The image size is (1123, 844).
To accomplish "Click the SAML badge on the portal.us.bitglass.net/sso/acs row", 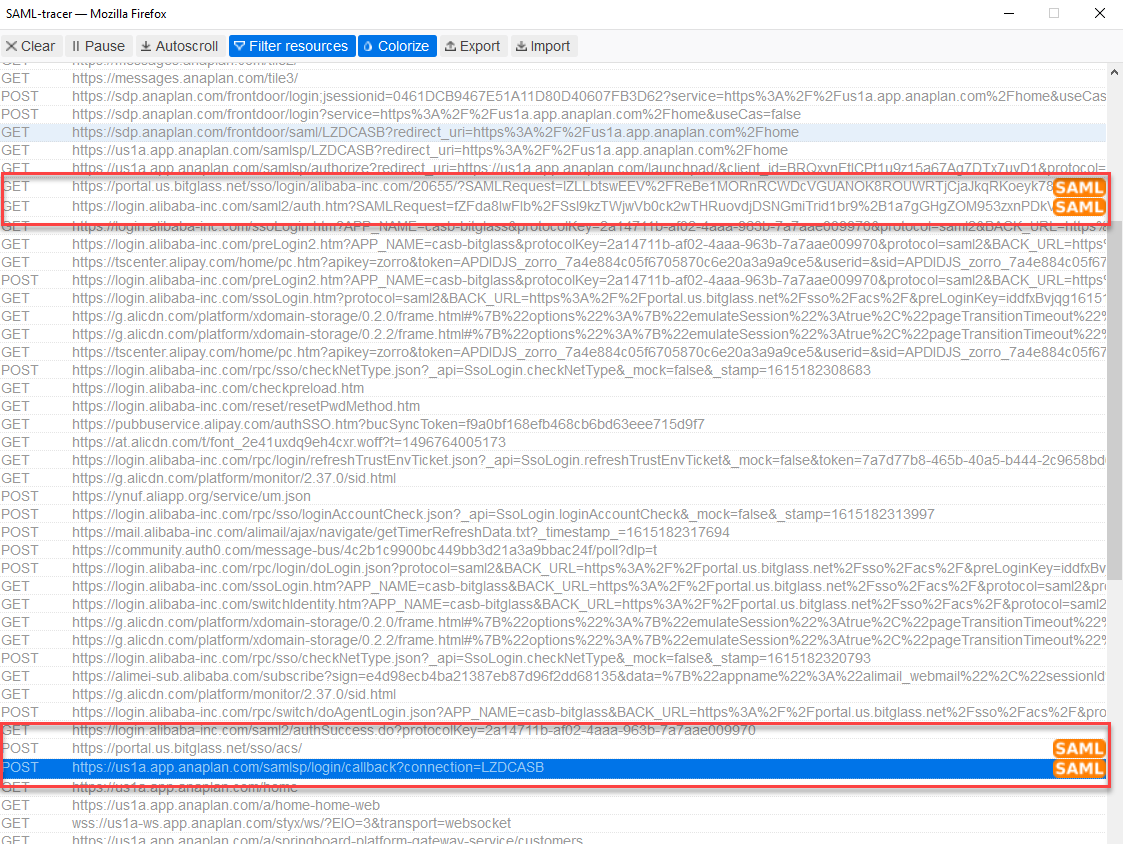I will click(1079, 748).
